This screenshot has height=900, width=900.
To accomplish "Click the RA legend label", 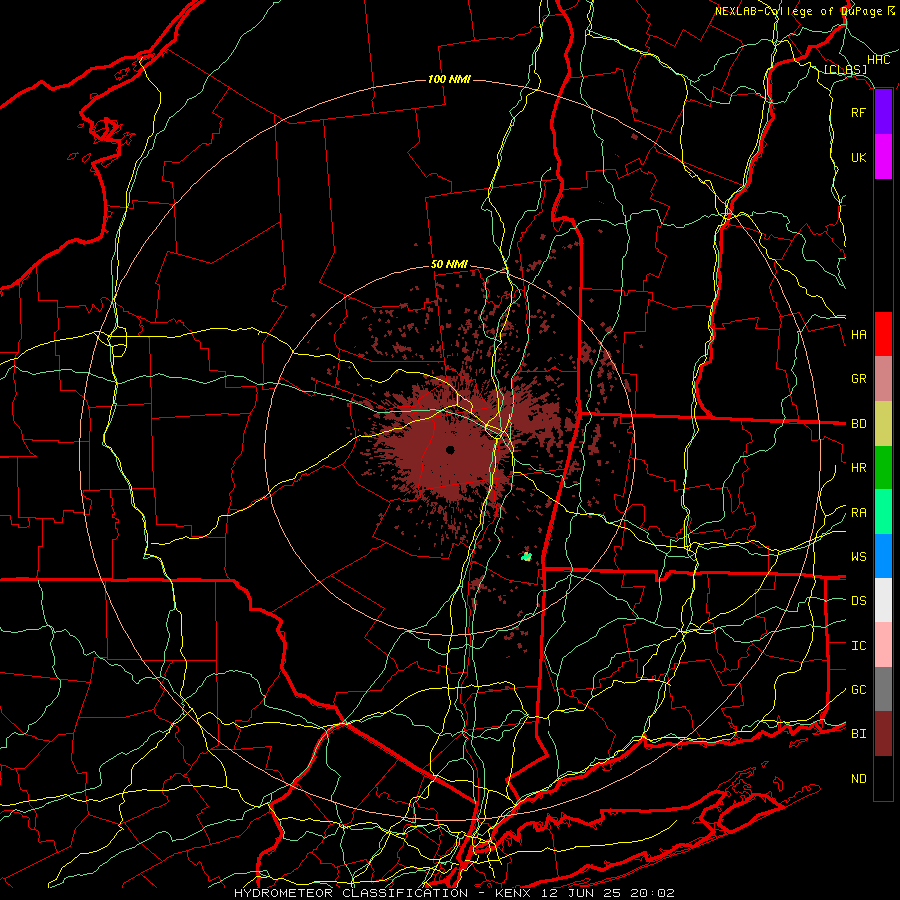I will [858, 513].
